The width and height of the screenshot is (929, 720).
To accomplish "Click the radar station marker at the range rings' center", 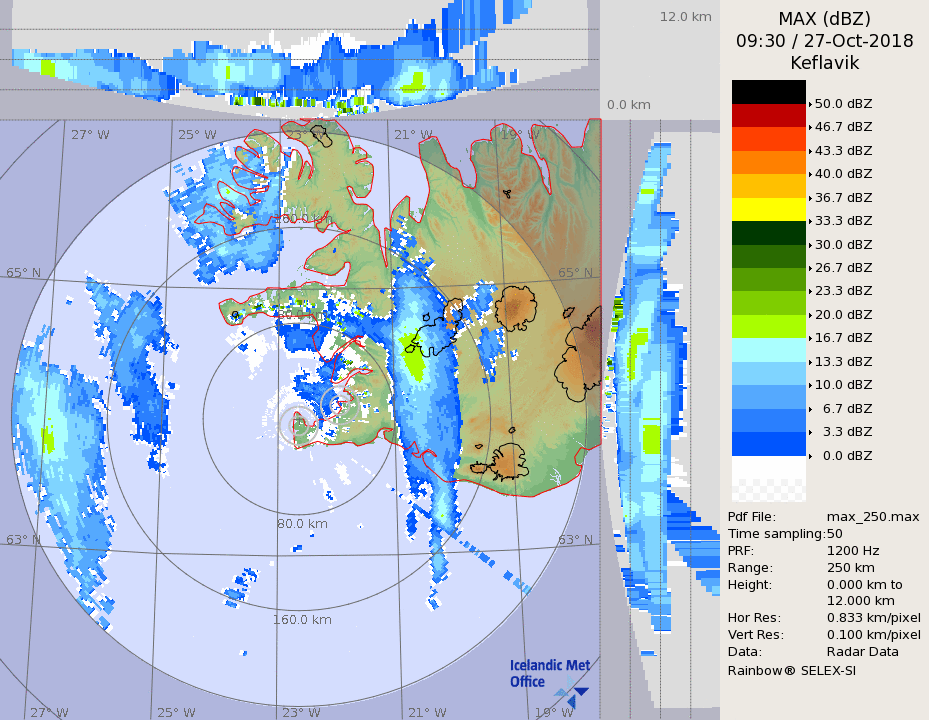I will tap(296, 424).
